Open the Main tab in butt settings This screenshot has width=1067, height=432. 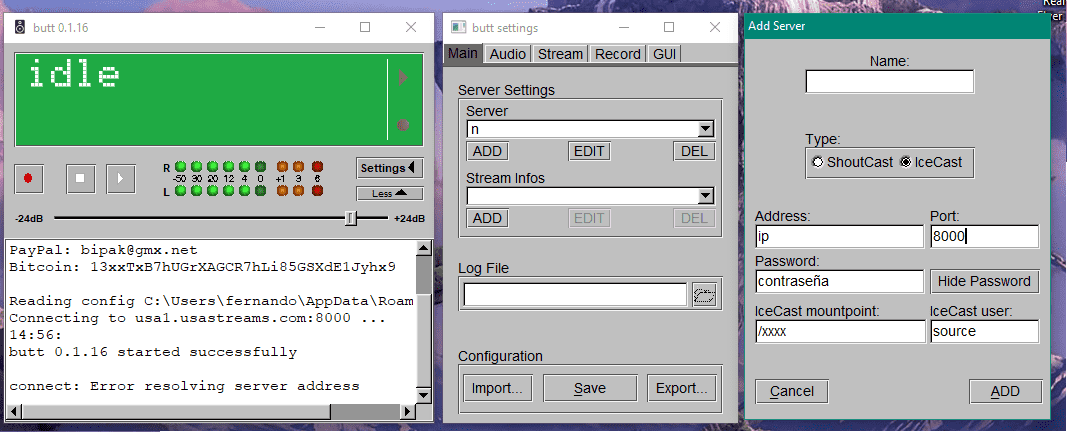click(x=463, y=53)
